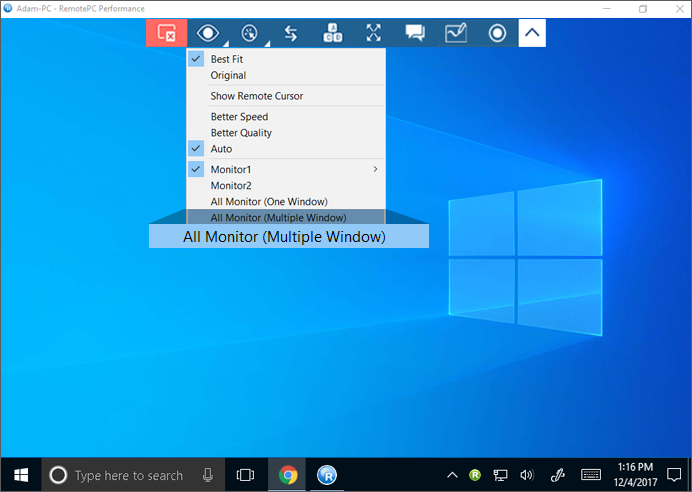This screenshot has width=692, height=492.
Task: Collapse the toolbar with the up chevron
Action: (533, 33)
